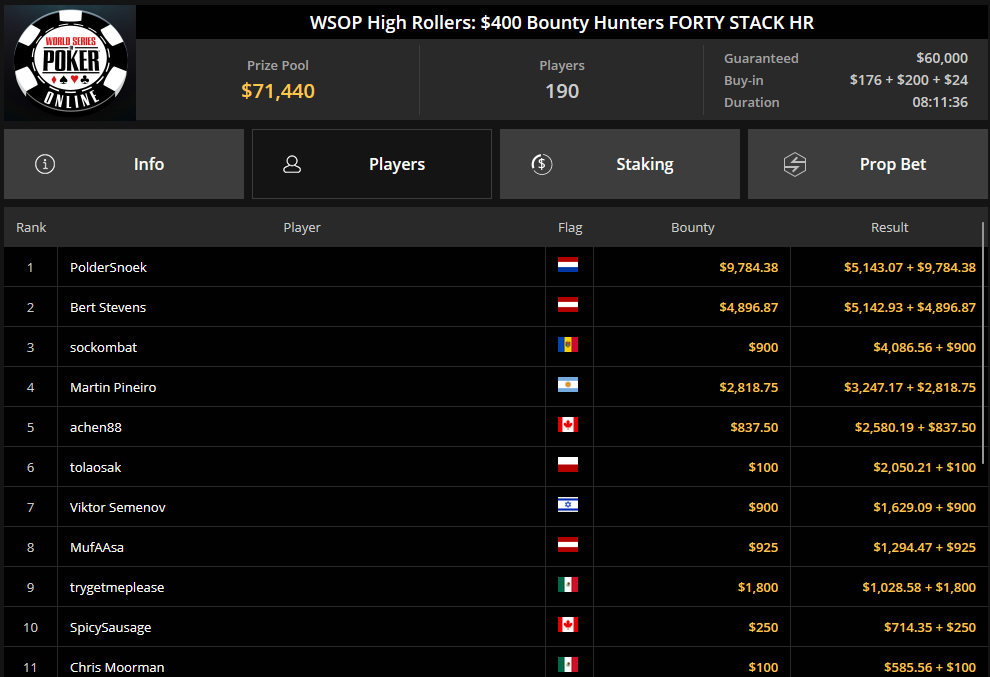Click SpicySausage's Canada flag
The height and width of the screenshot is (677, 990).
568,625
